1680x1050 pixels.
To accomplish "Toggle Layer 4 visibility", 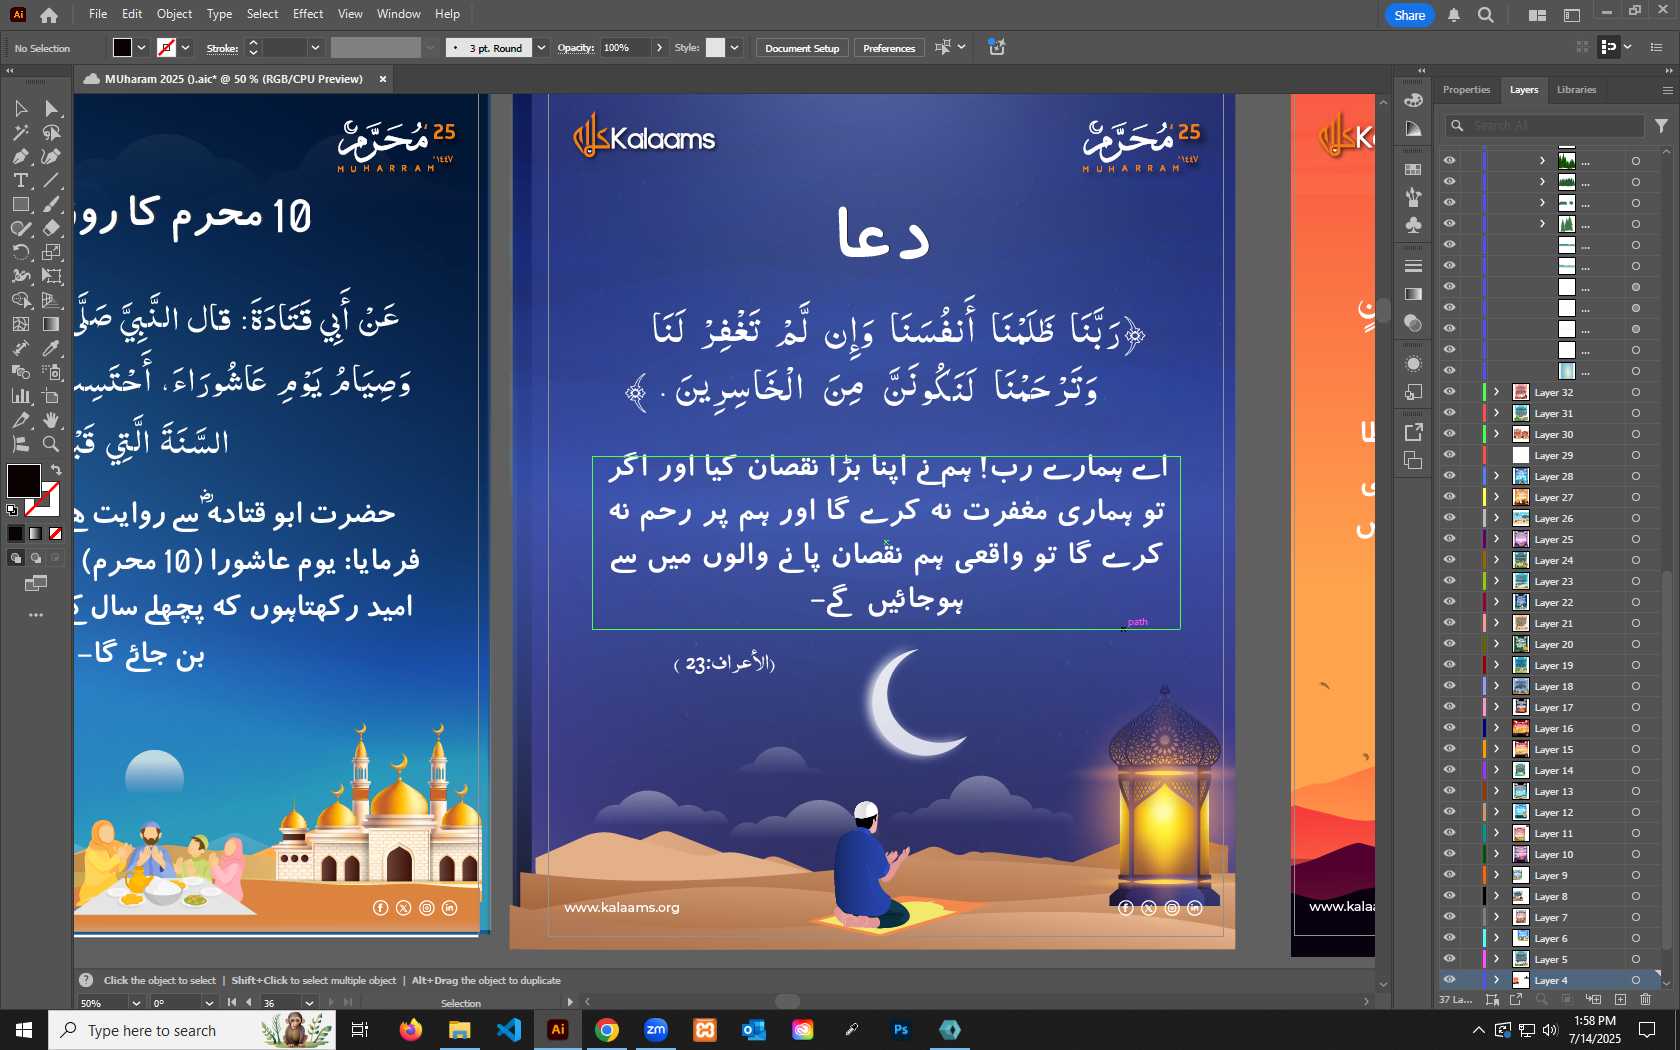I will tap(1449, 980).
